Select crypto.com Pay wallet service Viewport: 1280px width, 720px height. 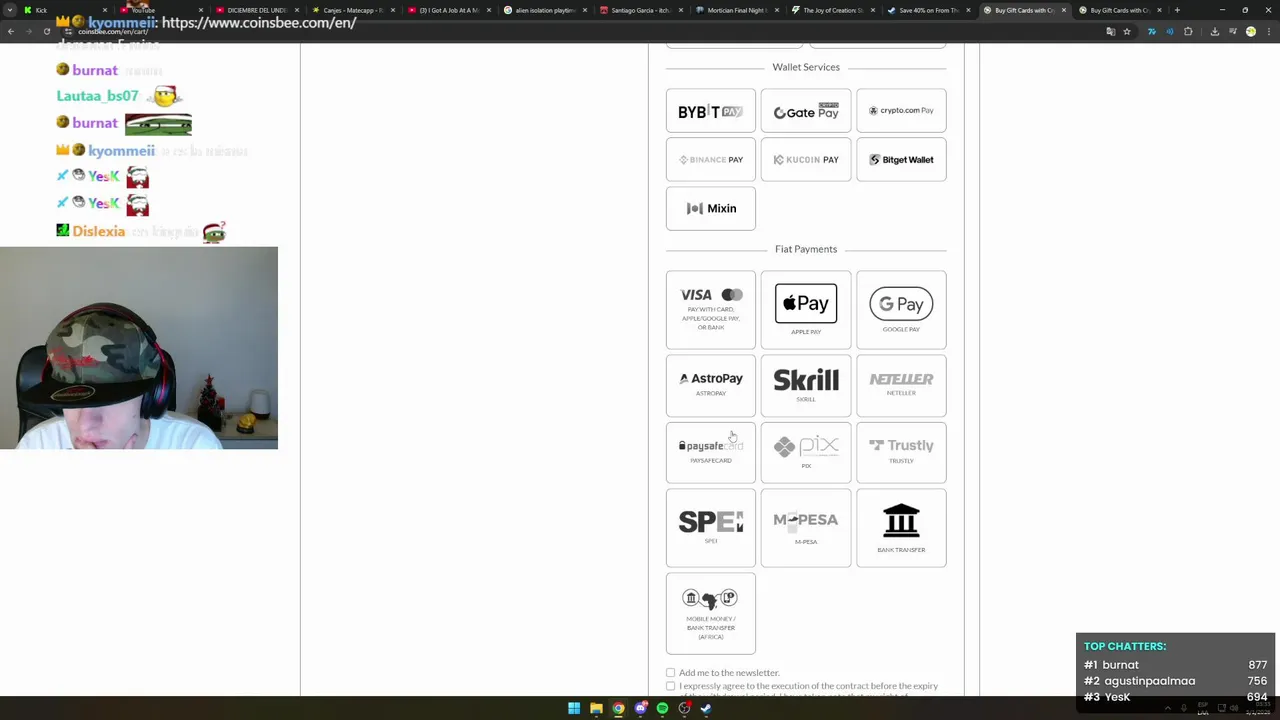click(901, 111)
